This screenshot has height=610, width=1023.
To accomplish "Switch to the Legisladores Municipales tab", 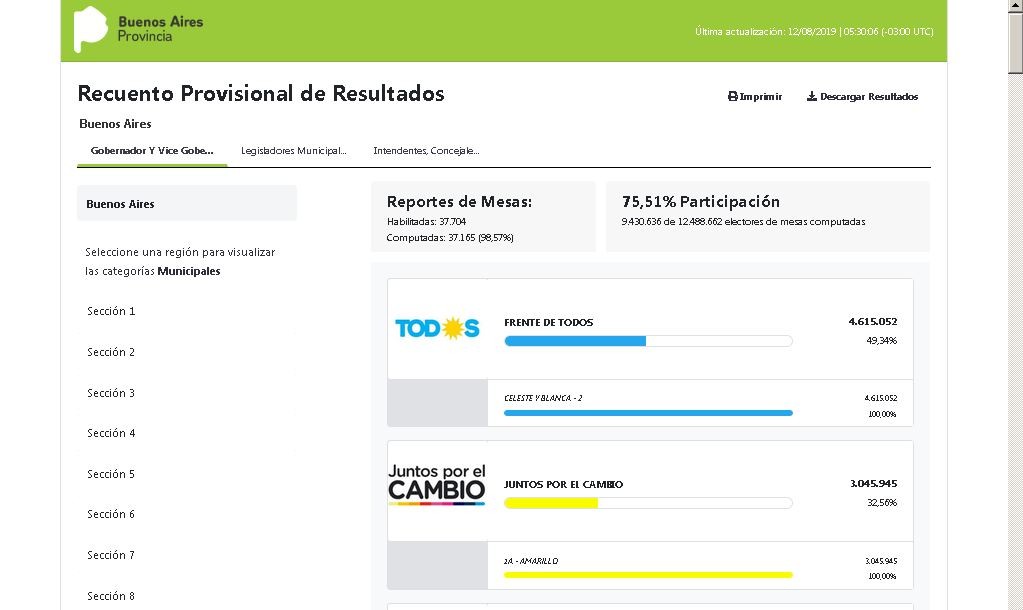I will coord(294,151).
